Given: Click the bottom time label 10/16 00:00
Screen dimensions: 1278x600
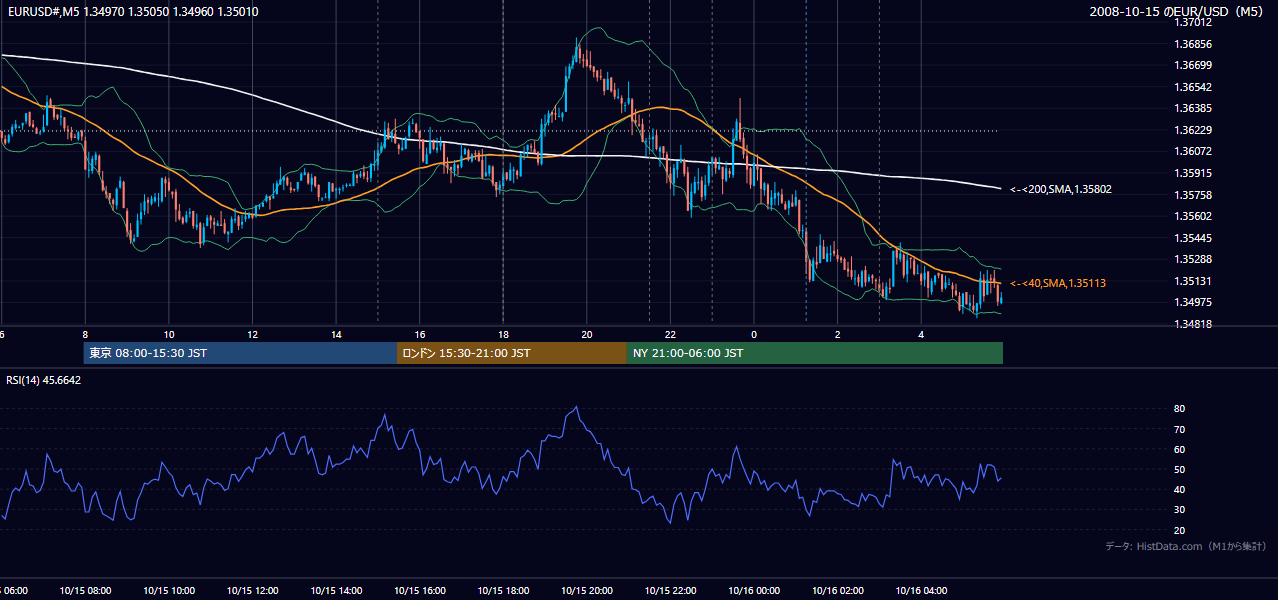Looking at the screenshot, I should pyautogui.click(x=754, y=591).
